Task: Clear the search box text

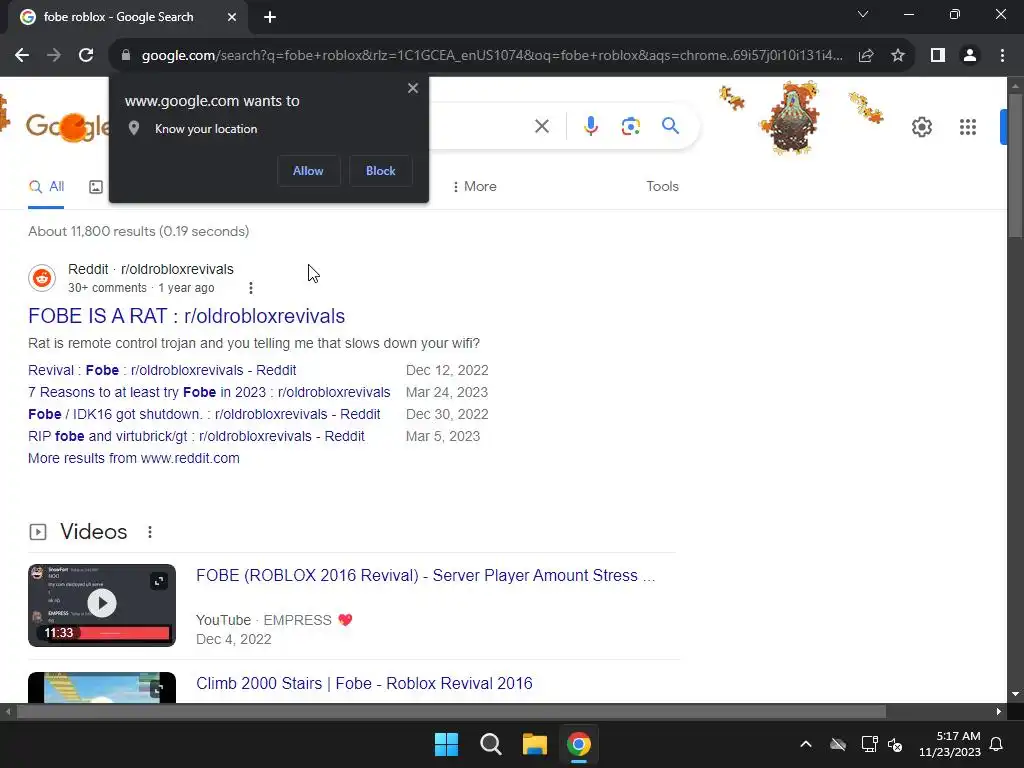Action: point(542,126)
